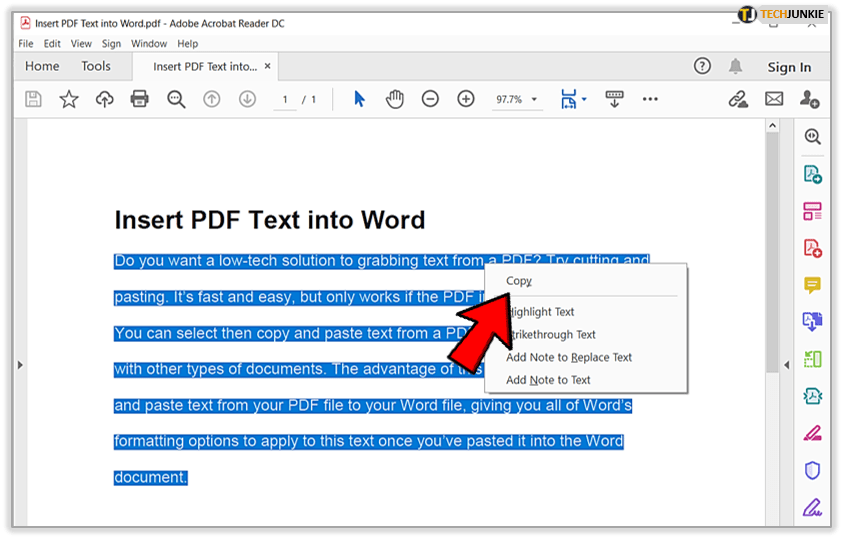
Task: Select the Hand pan tool
Action: (394, 99)
